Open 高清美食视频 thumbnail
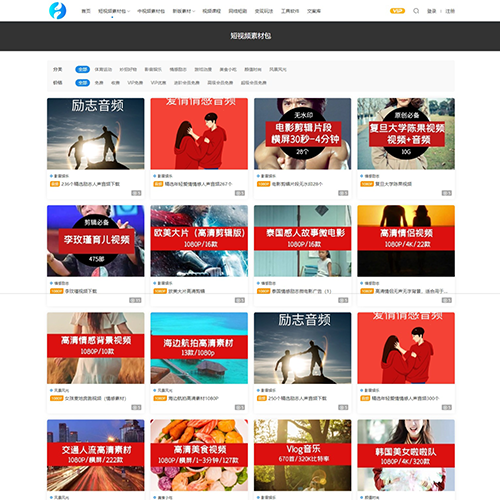This screenshot has width=500, height=500. pos(199,455)
